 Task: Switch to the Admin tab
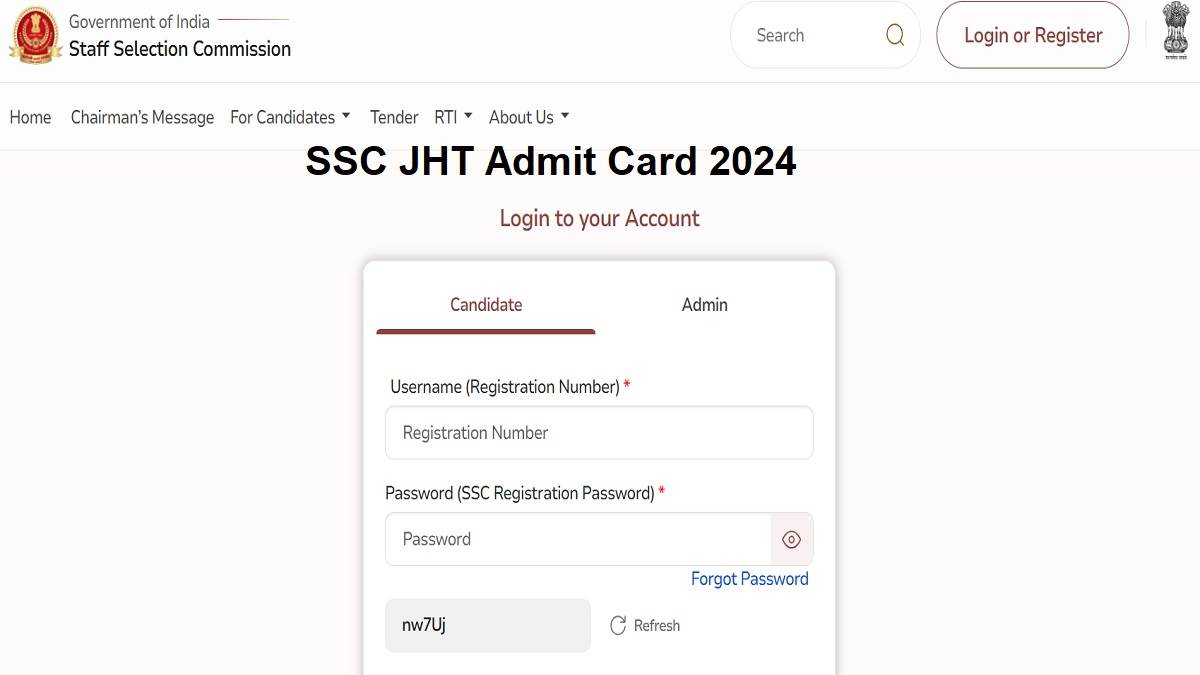(704, 305)
